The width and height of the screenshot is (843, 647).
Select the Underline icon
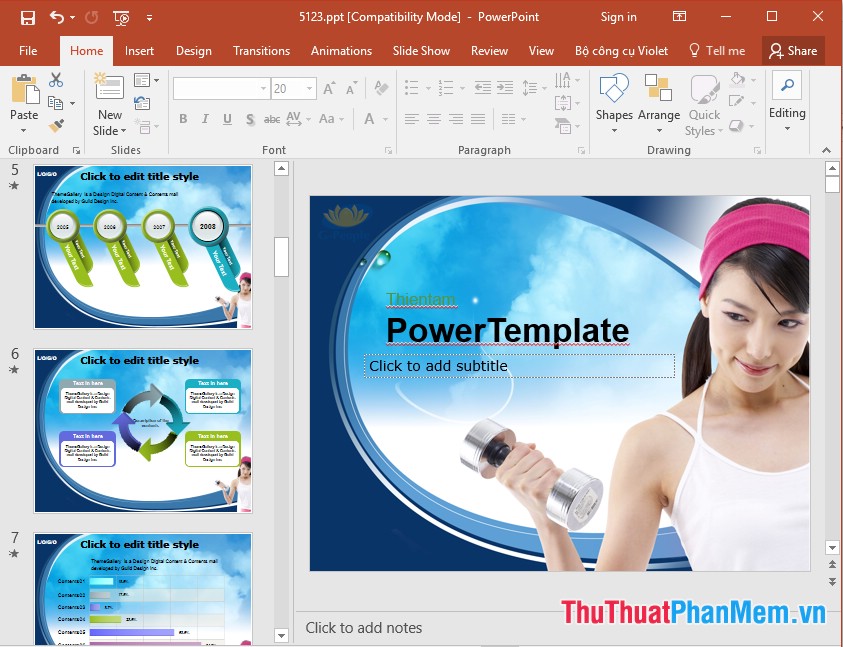pos(225,118)
